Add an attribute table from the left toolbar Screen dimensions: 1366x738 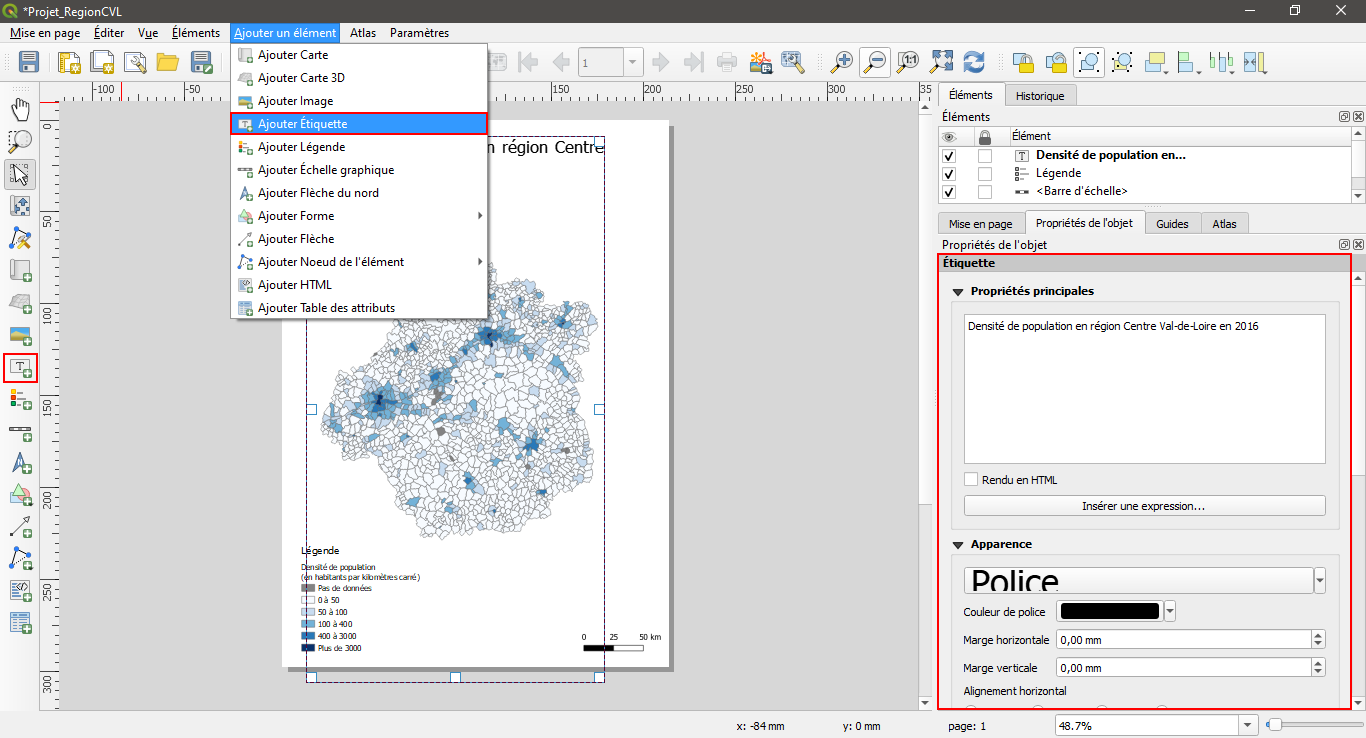pyautogui.click(x=20, y=622)
